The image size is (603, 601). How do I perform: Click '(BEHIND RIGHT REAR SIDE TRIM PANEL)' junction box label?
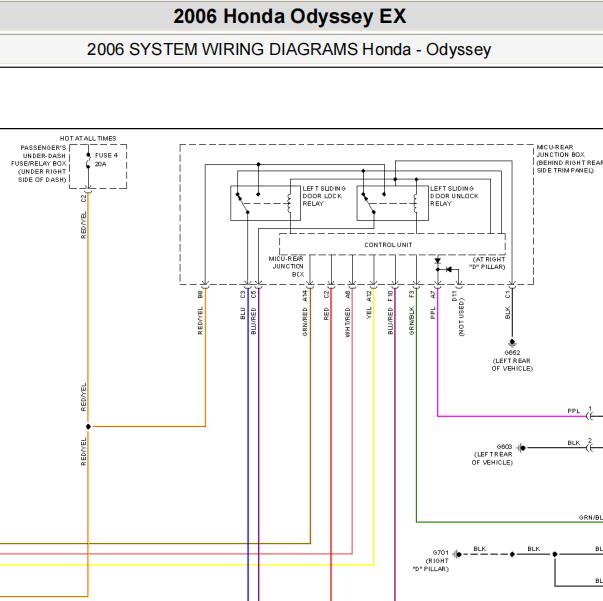(570, 166)
